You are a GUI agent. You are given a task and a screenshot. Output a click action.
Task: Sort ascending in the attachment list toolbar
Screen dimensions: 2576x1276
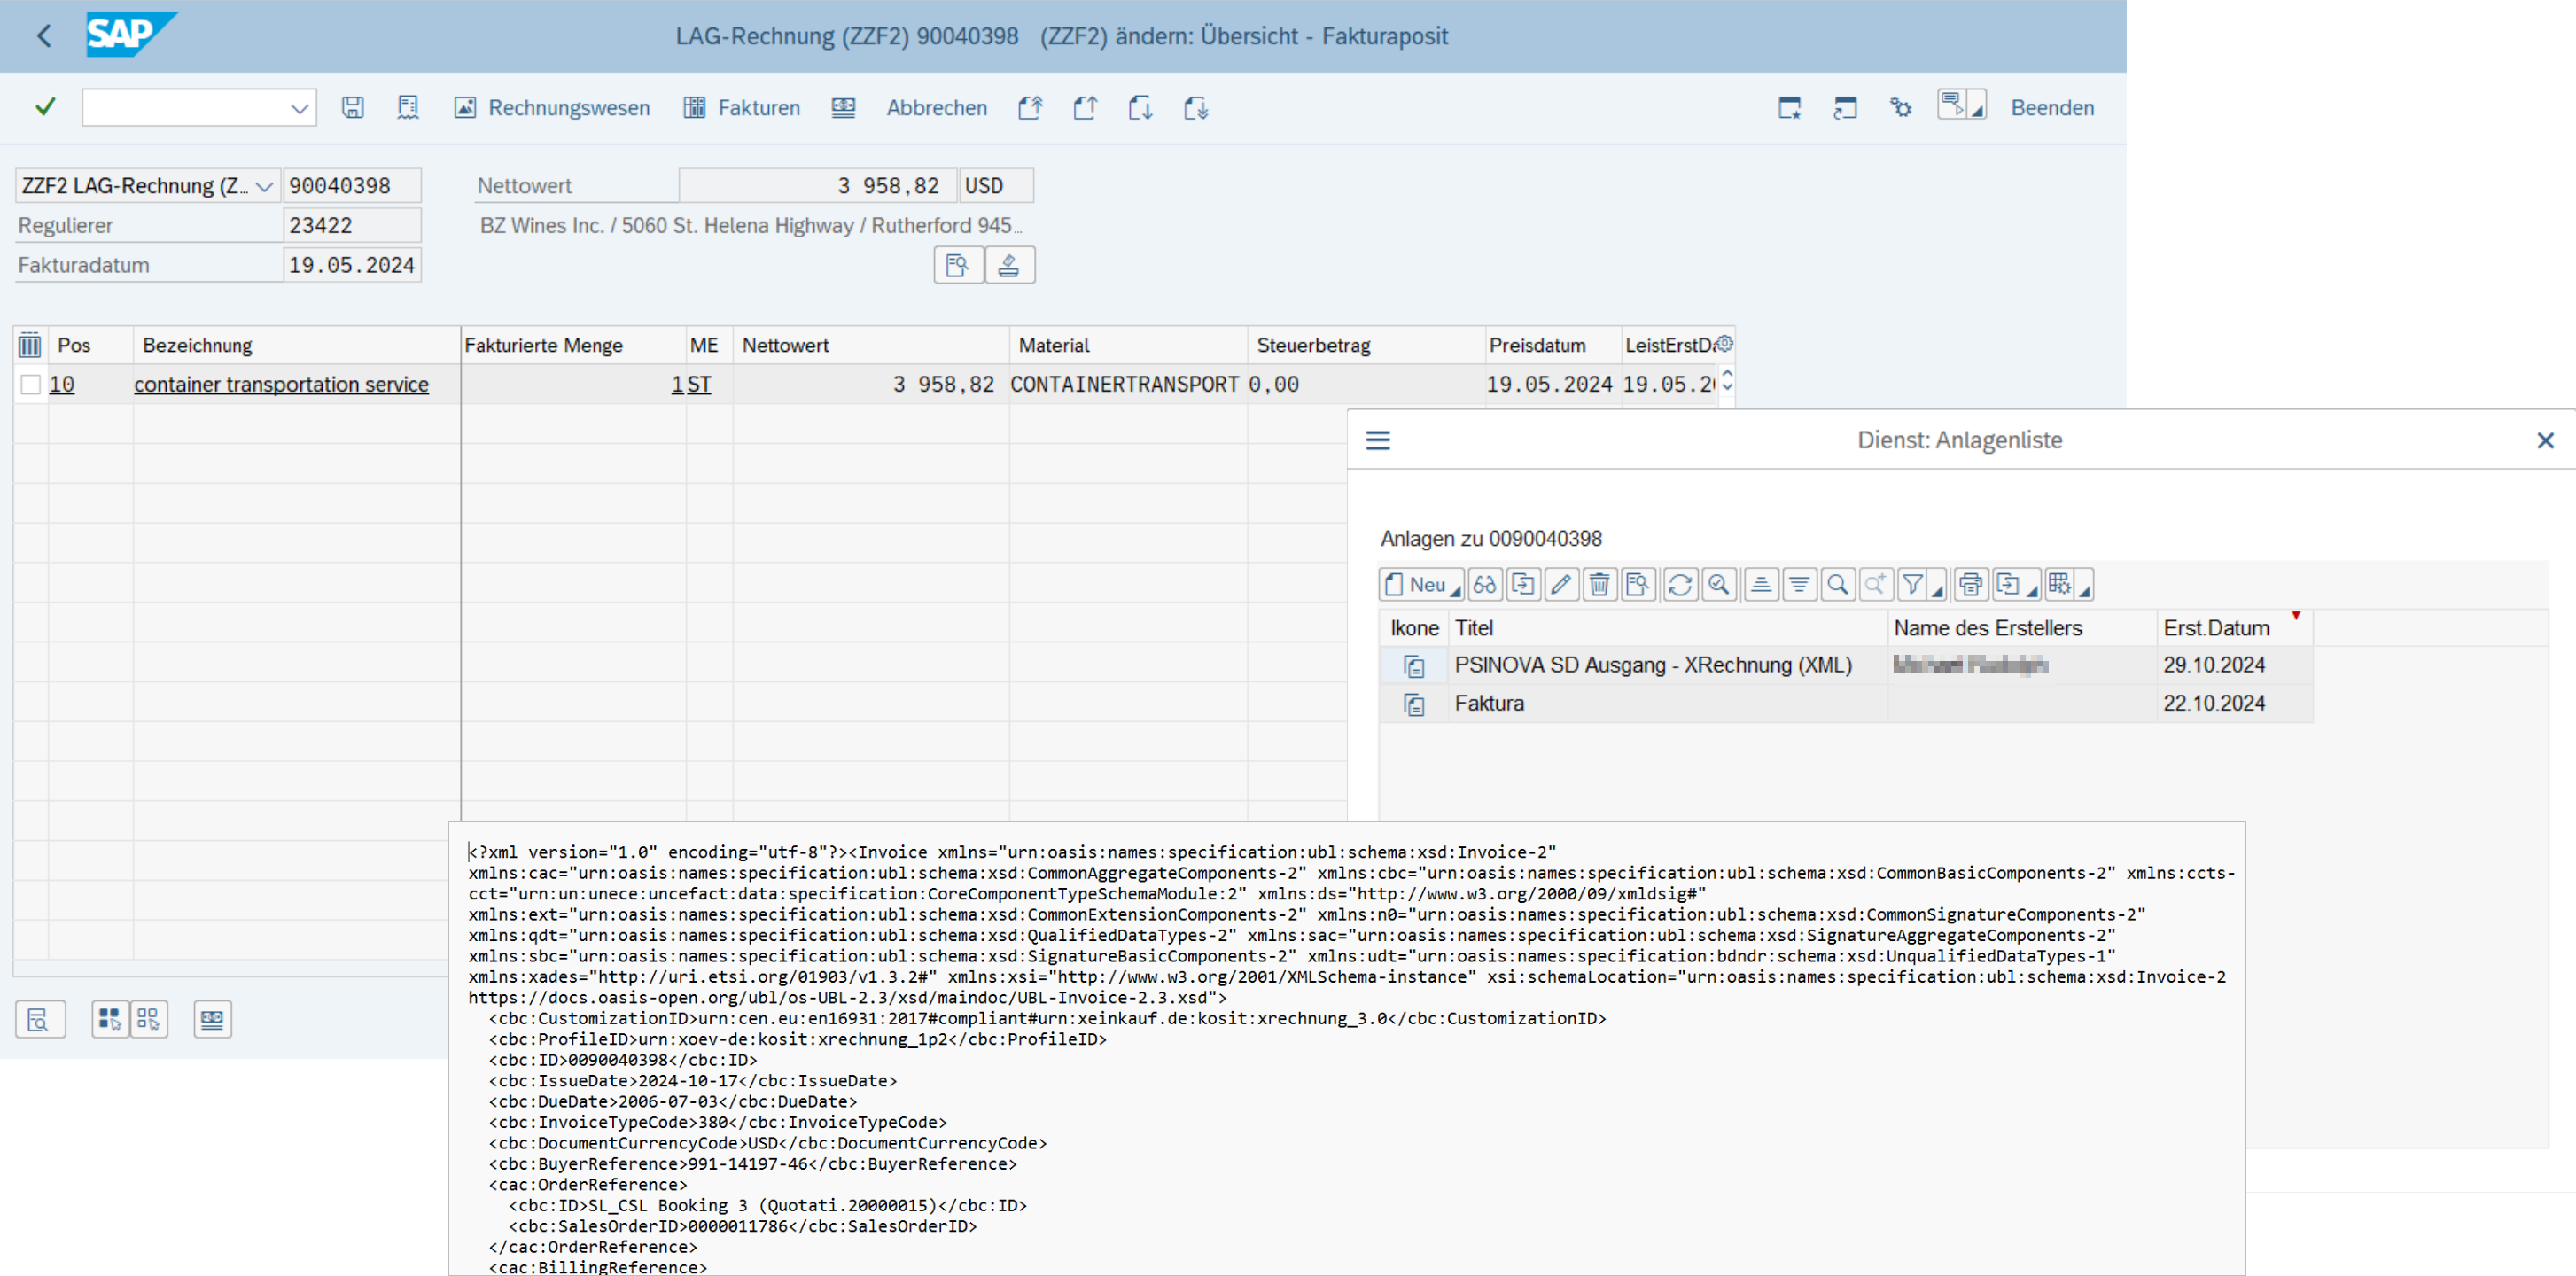coord(1761,585)
